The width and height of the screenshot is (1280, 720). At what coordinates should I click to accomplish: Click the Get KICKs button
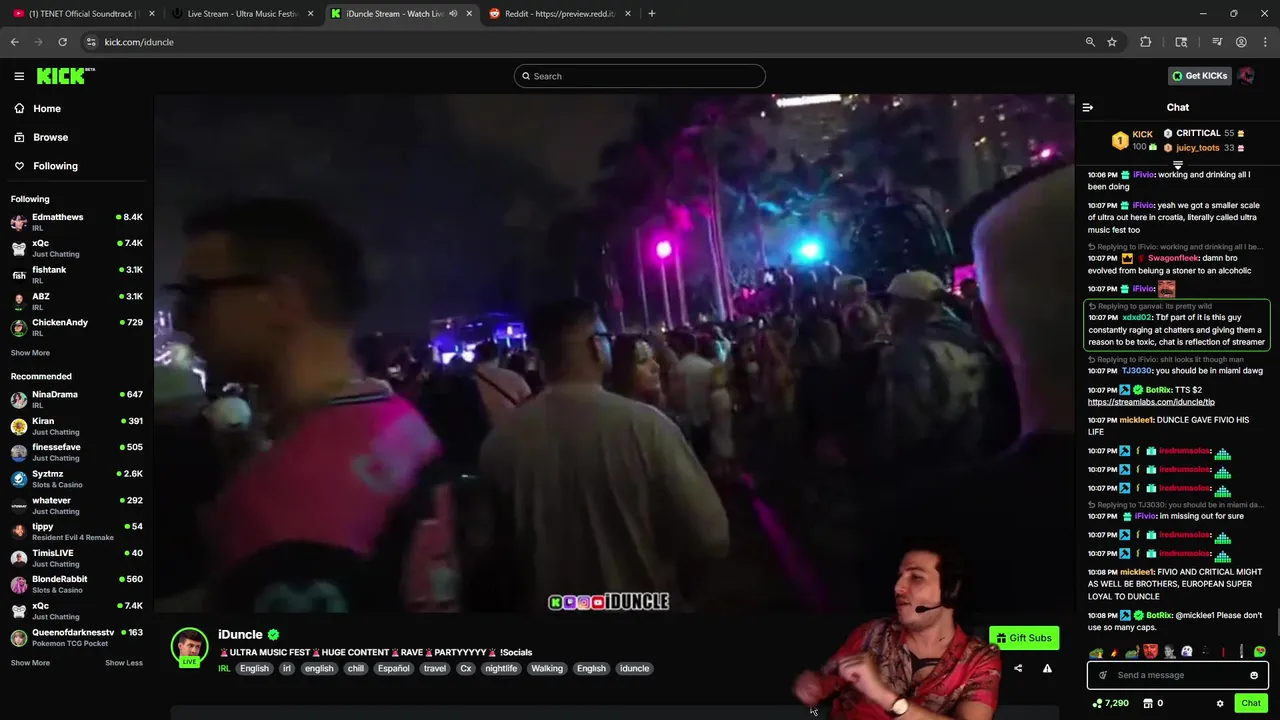tap(1199, 76)
